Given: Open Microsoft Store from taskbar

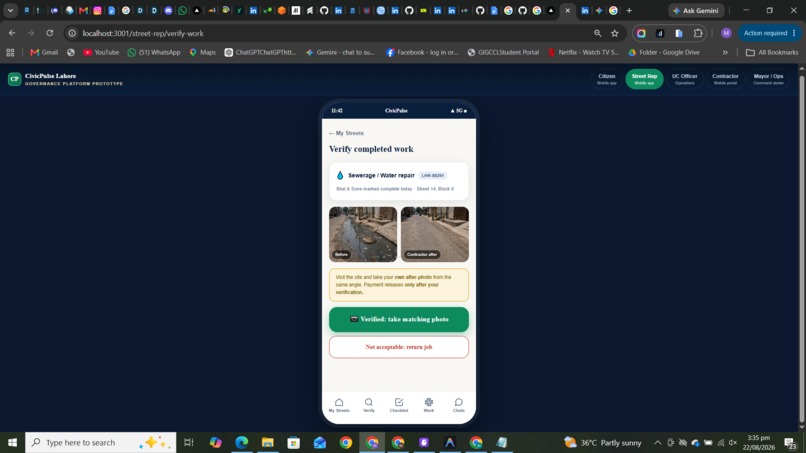Looking at the screenshot, I should (x=294, y=442).
